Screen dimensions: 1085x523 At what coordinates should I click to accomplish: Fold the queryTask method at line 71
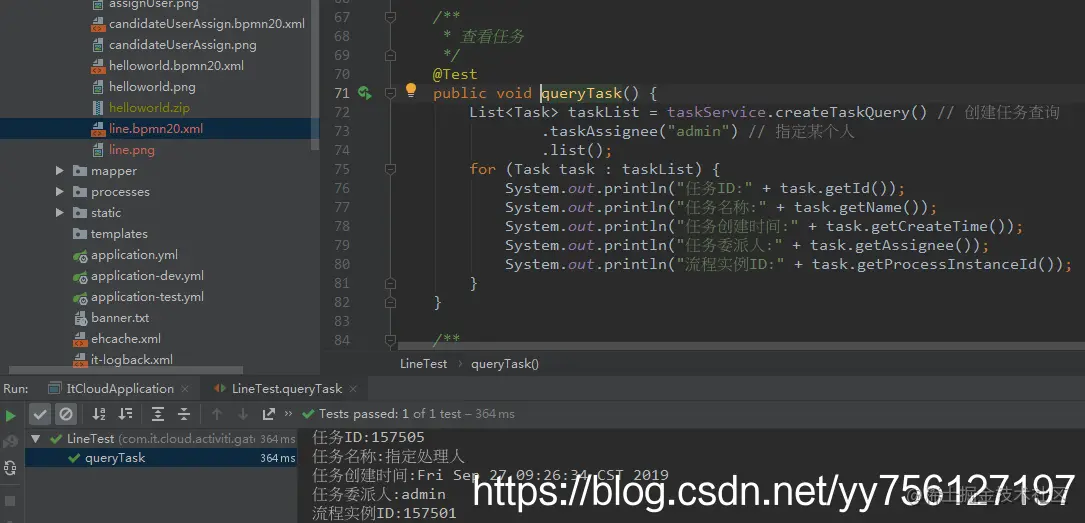[x=390, y=93]
